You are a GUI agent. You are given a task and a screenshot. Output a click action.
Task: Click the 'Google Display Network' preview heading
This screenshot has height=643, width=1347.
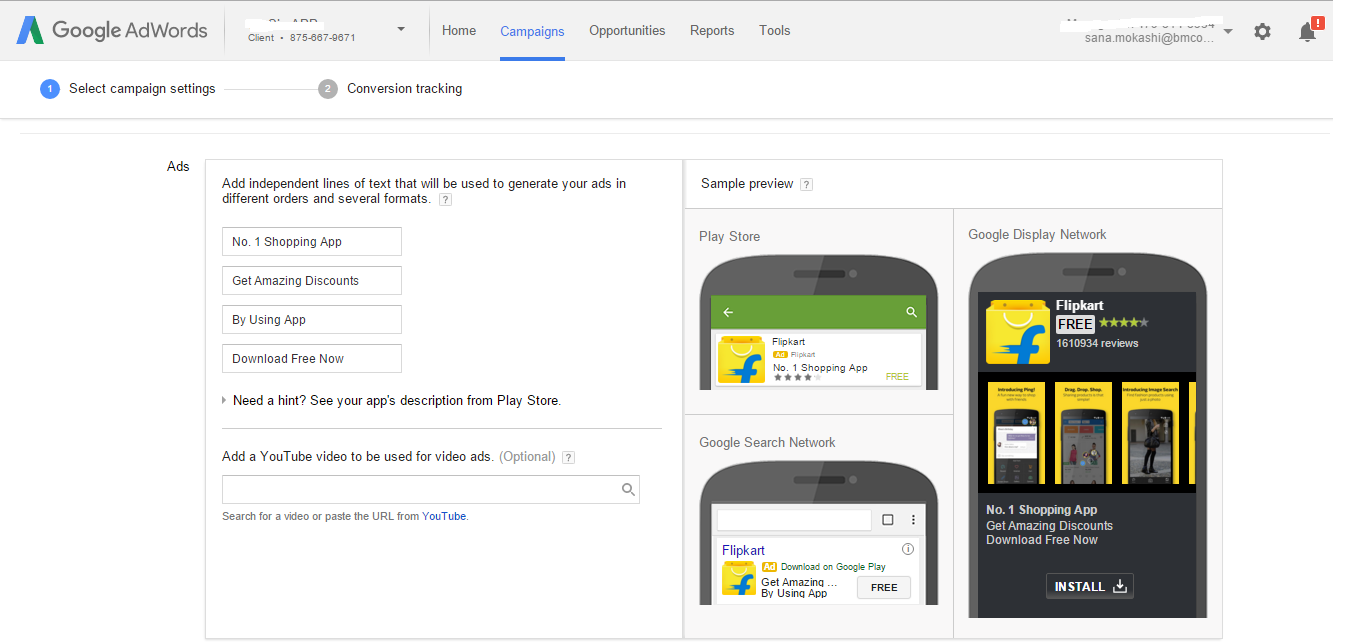tap(1037, 235)
